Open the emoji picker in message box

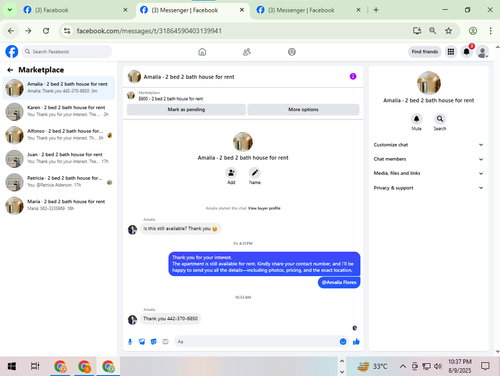[343, 341]
